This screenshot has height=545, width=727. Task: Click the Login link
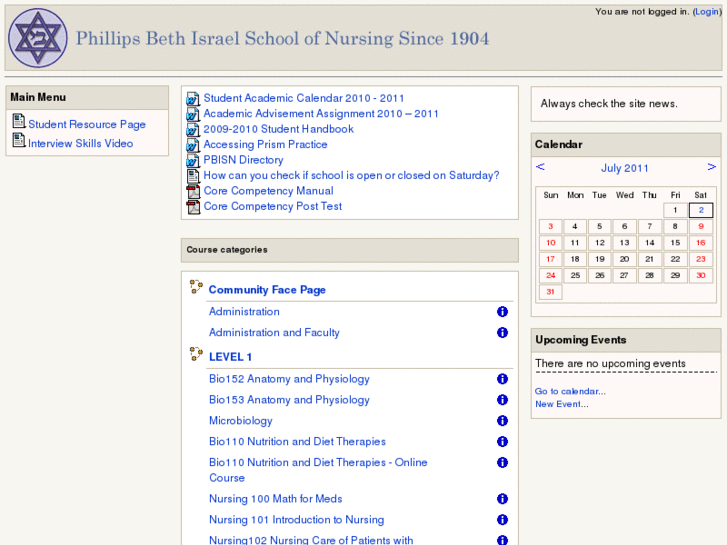tap(707, 12)
